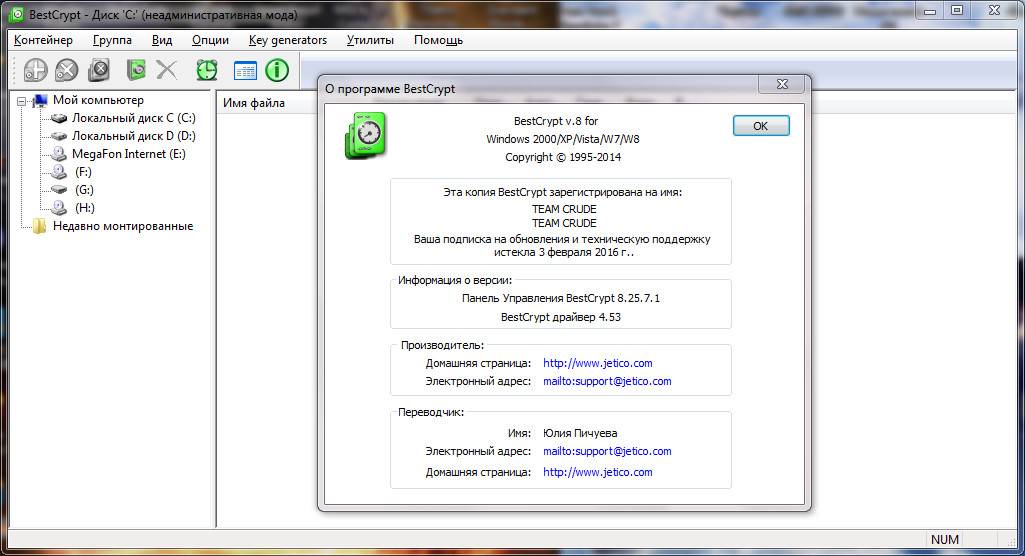Select the (G:) drive label in tree
Viewport: 1025px width, 556px height.
click(84, 189)
